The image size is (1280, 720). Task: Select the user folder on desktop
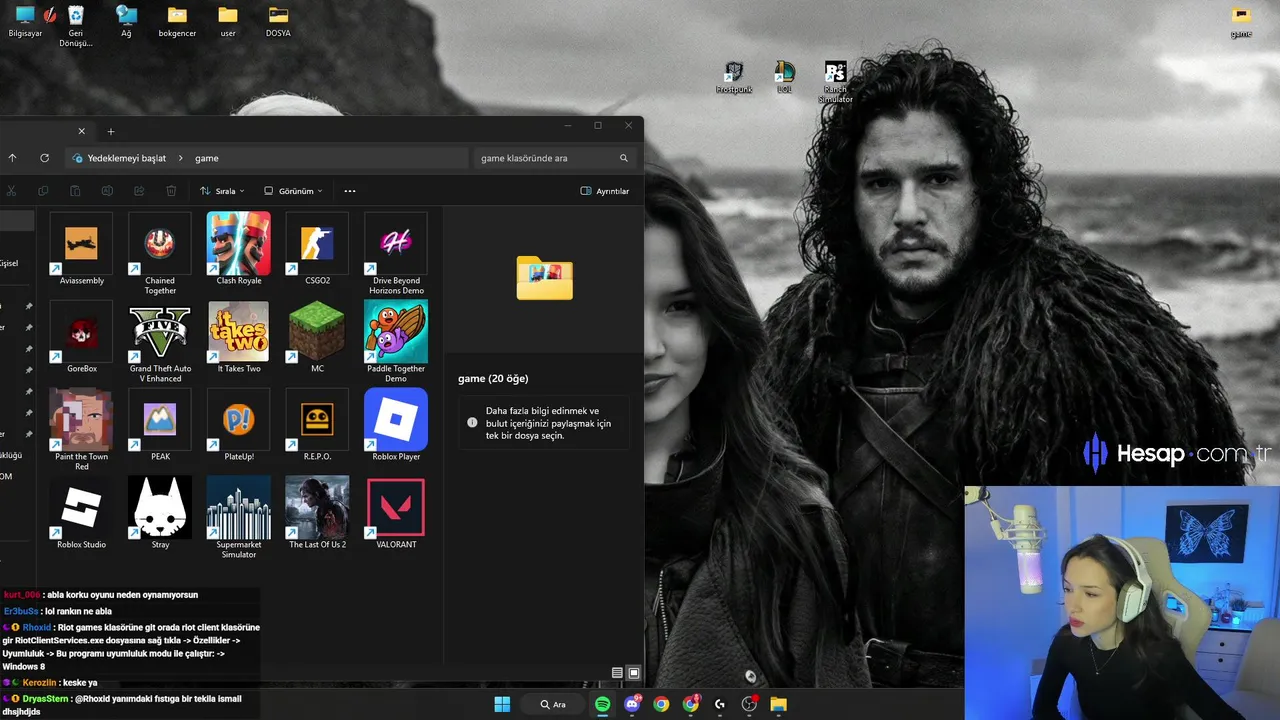(x=228, y=22)
